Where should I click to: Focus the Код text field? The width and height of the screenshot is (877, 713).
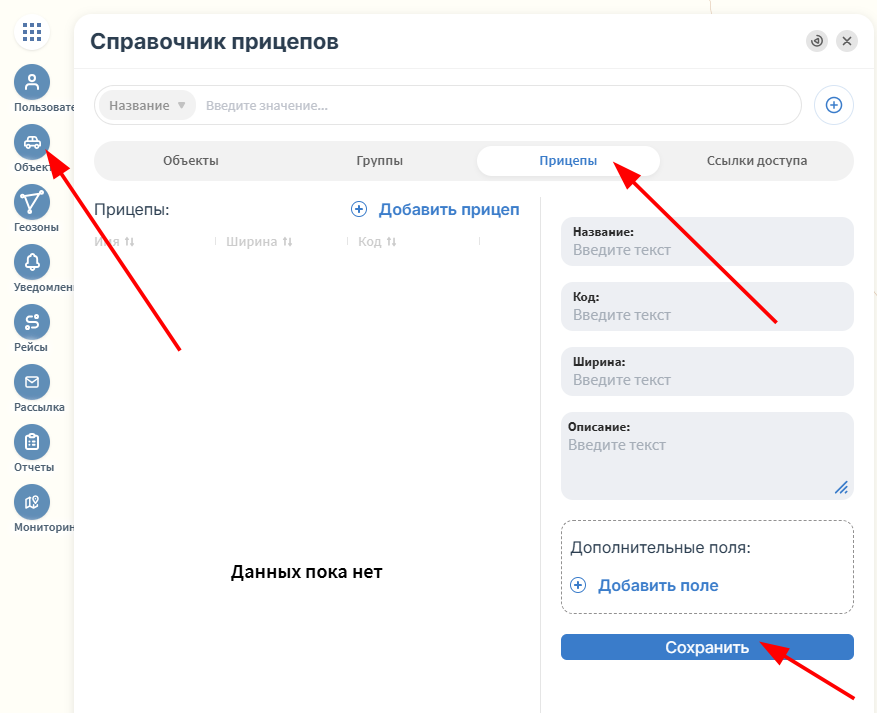coord(707,306)
